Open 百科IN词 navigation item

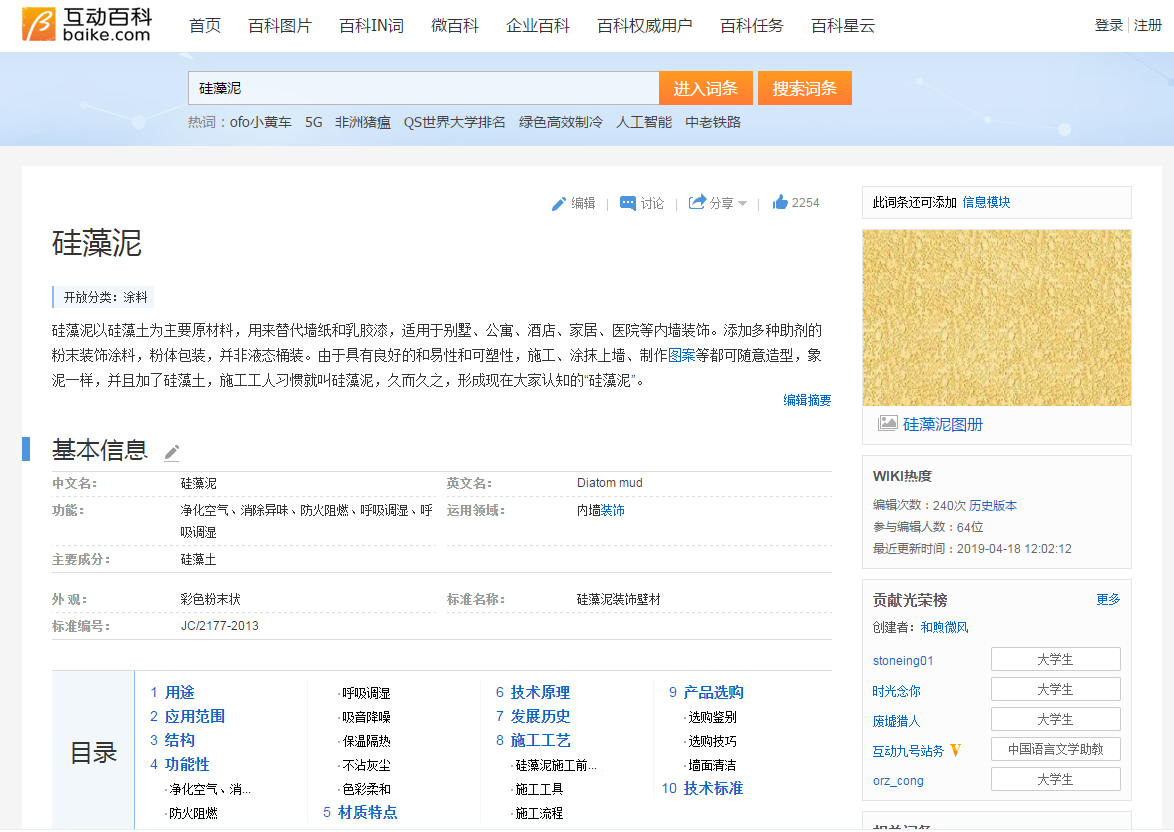coord(371,26)
